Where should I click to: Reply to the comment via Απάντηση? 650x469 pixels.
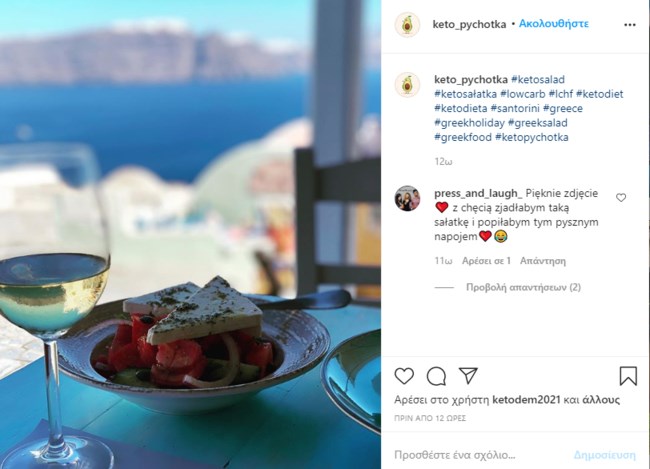[543, 261]
